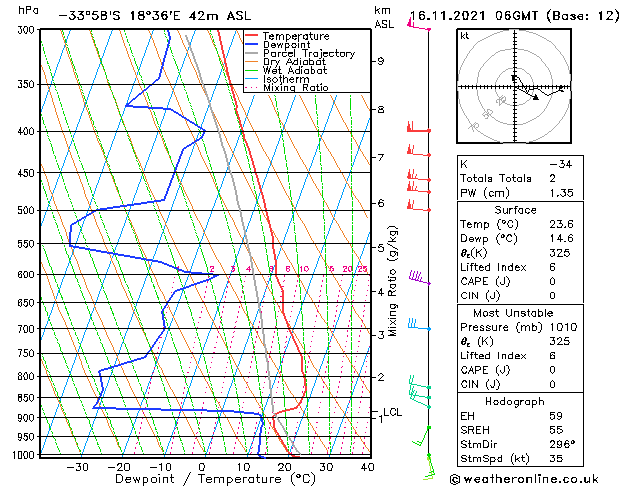
Task: Click the 'Totals Totals' row label
Action: (496, 178)
